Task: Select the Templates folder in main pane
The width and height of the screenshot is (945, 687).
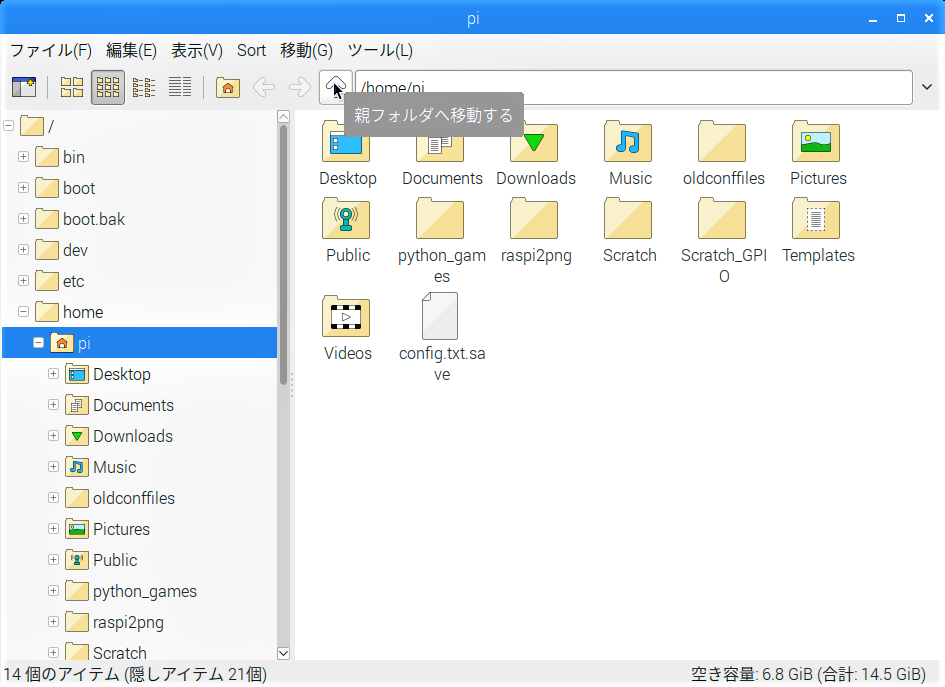Action: (816, 218)
